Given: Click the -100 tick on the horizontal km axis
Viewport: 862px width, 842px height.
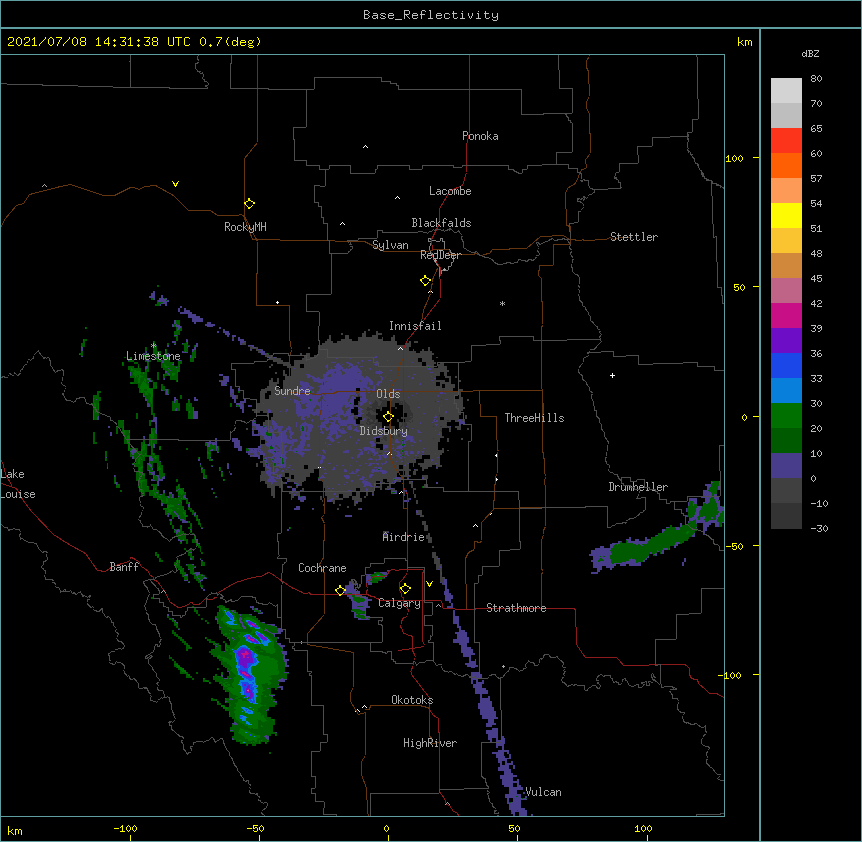Looking at the screenshot, I should [125, 828].
